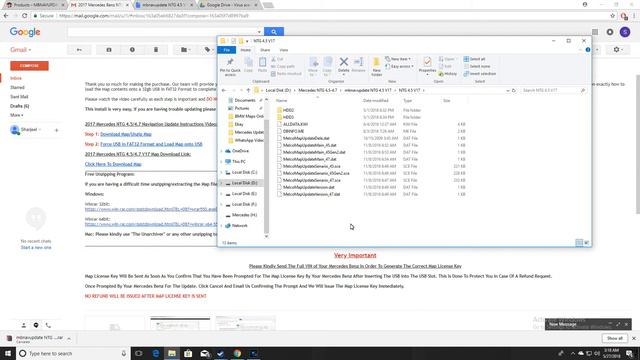
Task: Click Here To Download Map link
Action: coord(113,164)
